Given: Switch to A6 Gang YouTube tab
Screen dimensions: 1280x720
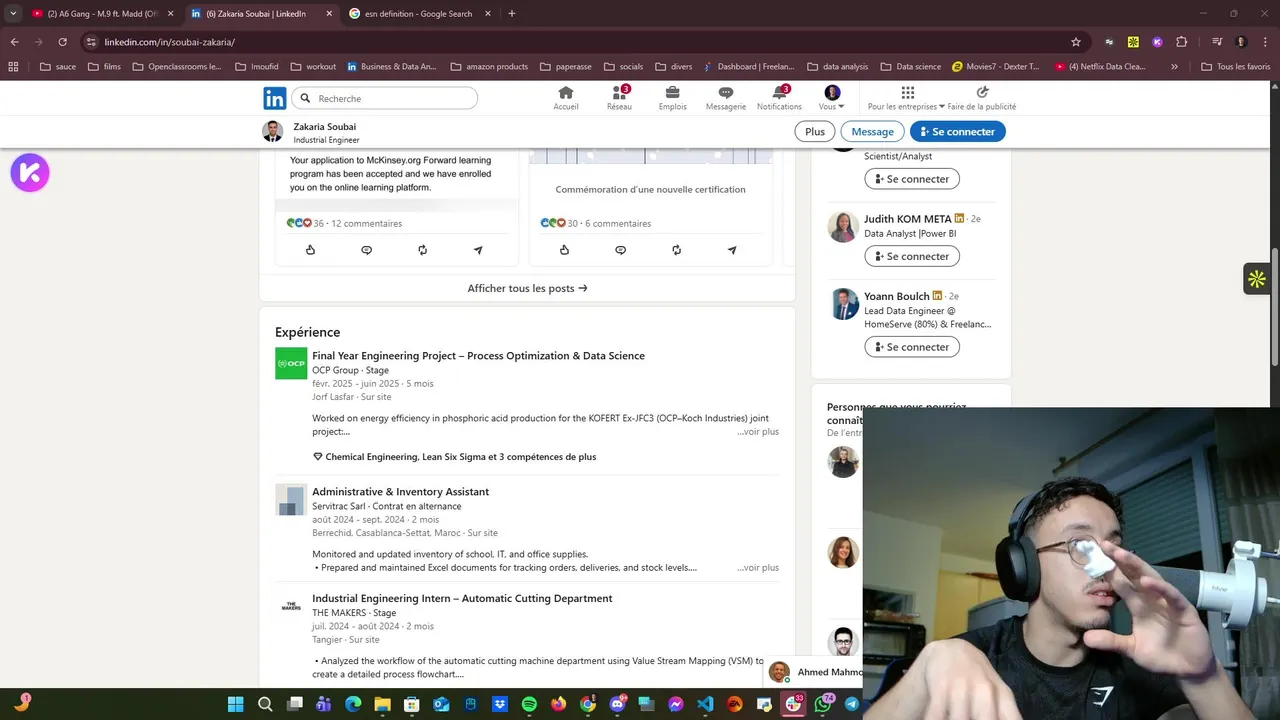Looking at the screenshot, I should coord(103,14).
